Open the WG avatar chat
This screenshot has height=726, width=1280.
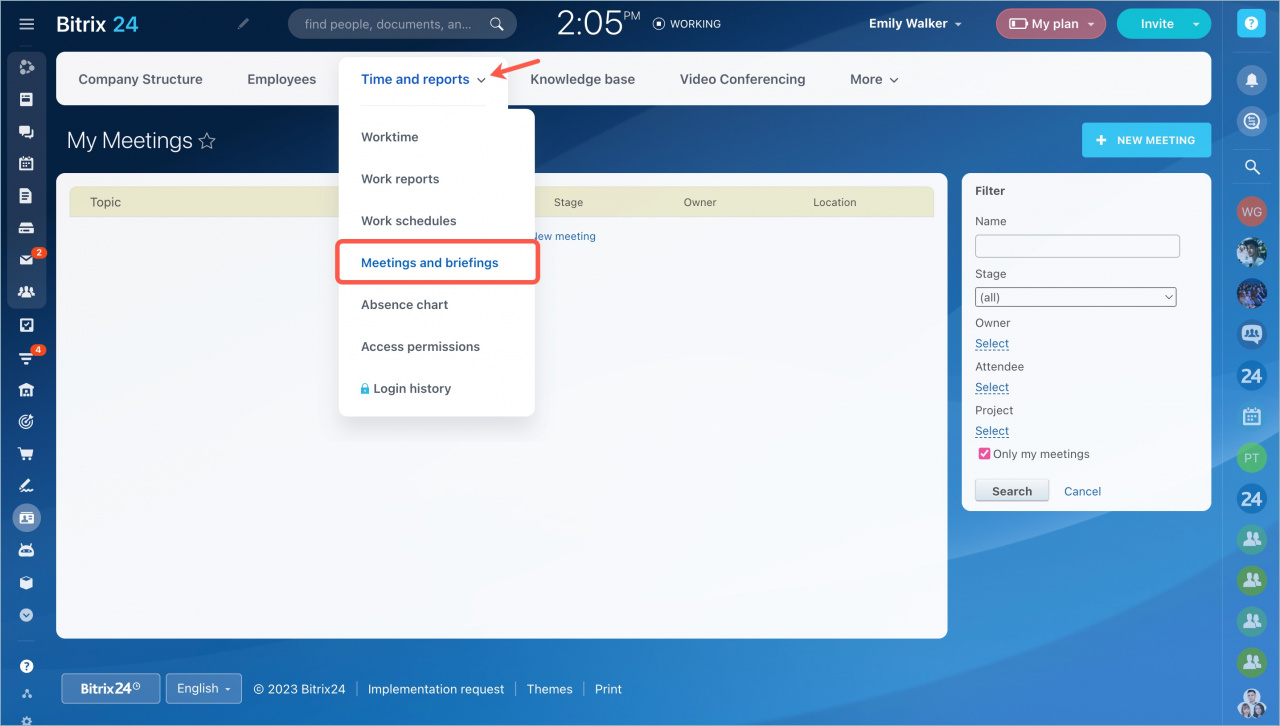[1251, 211]
